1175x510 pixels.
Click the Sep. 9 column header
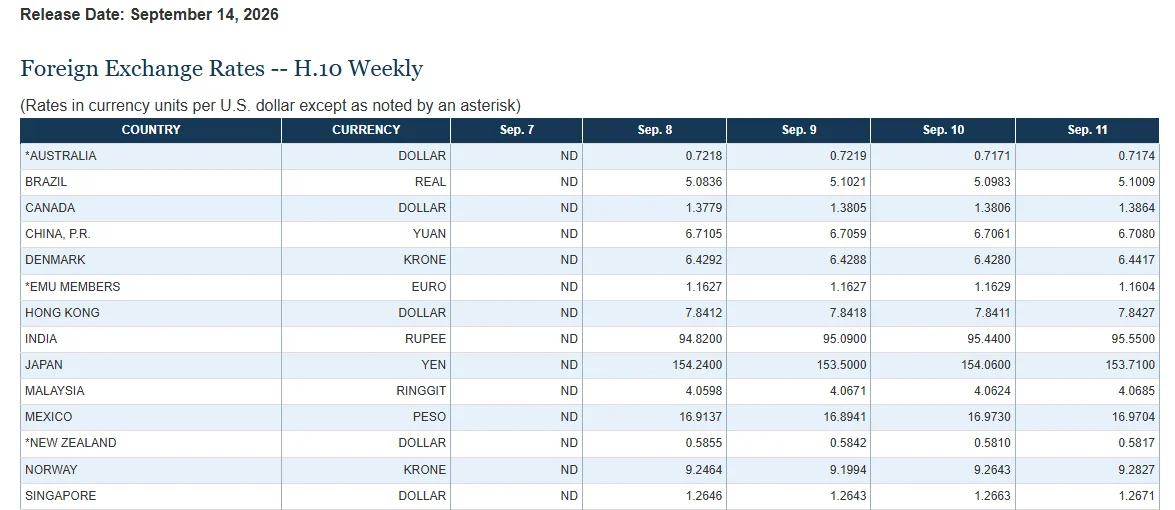tap(799, 130)
